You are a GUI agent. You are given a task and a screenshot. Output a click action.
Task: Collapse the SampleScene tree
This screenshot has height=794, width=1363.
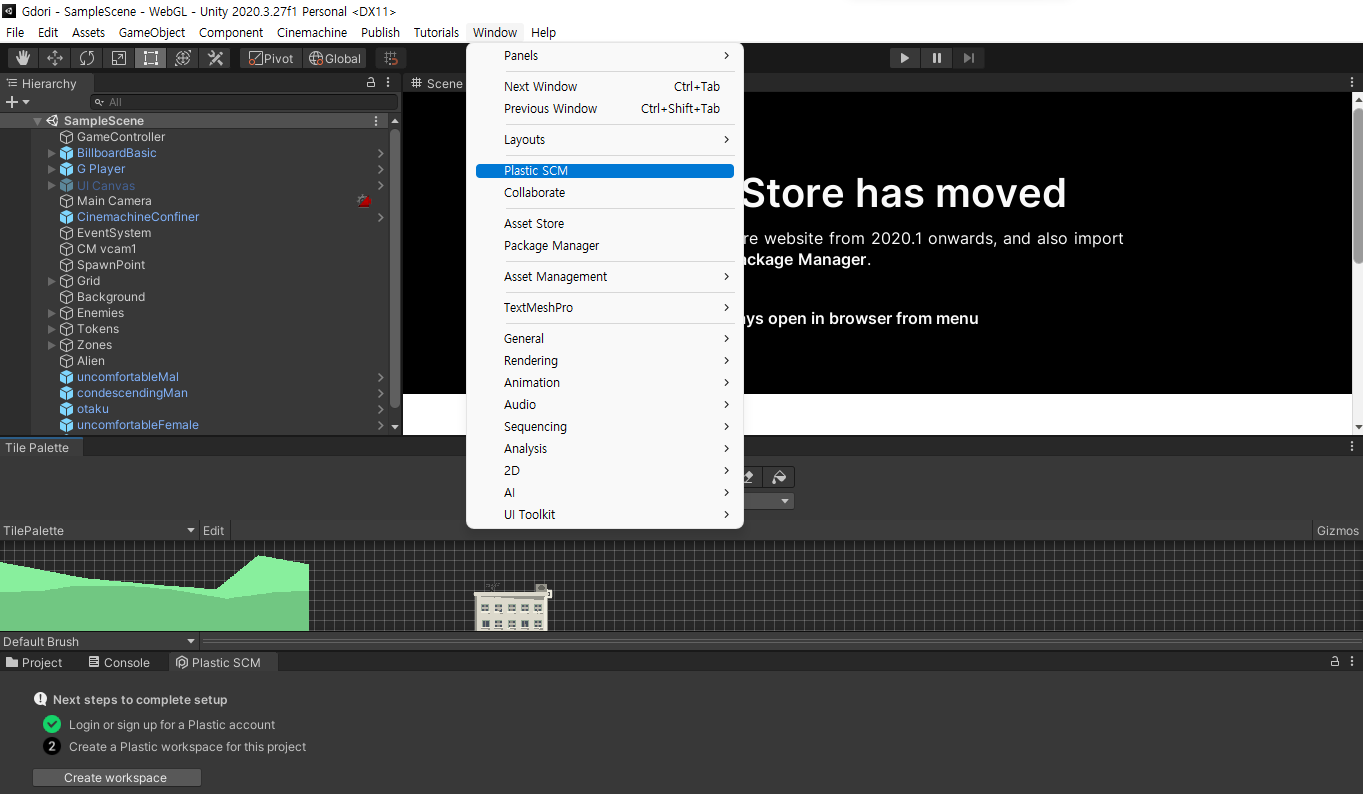(37, 121)
